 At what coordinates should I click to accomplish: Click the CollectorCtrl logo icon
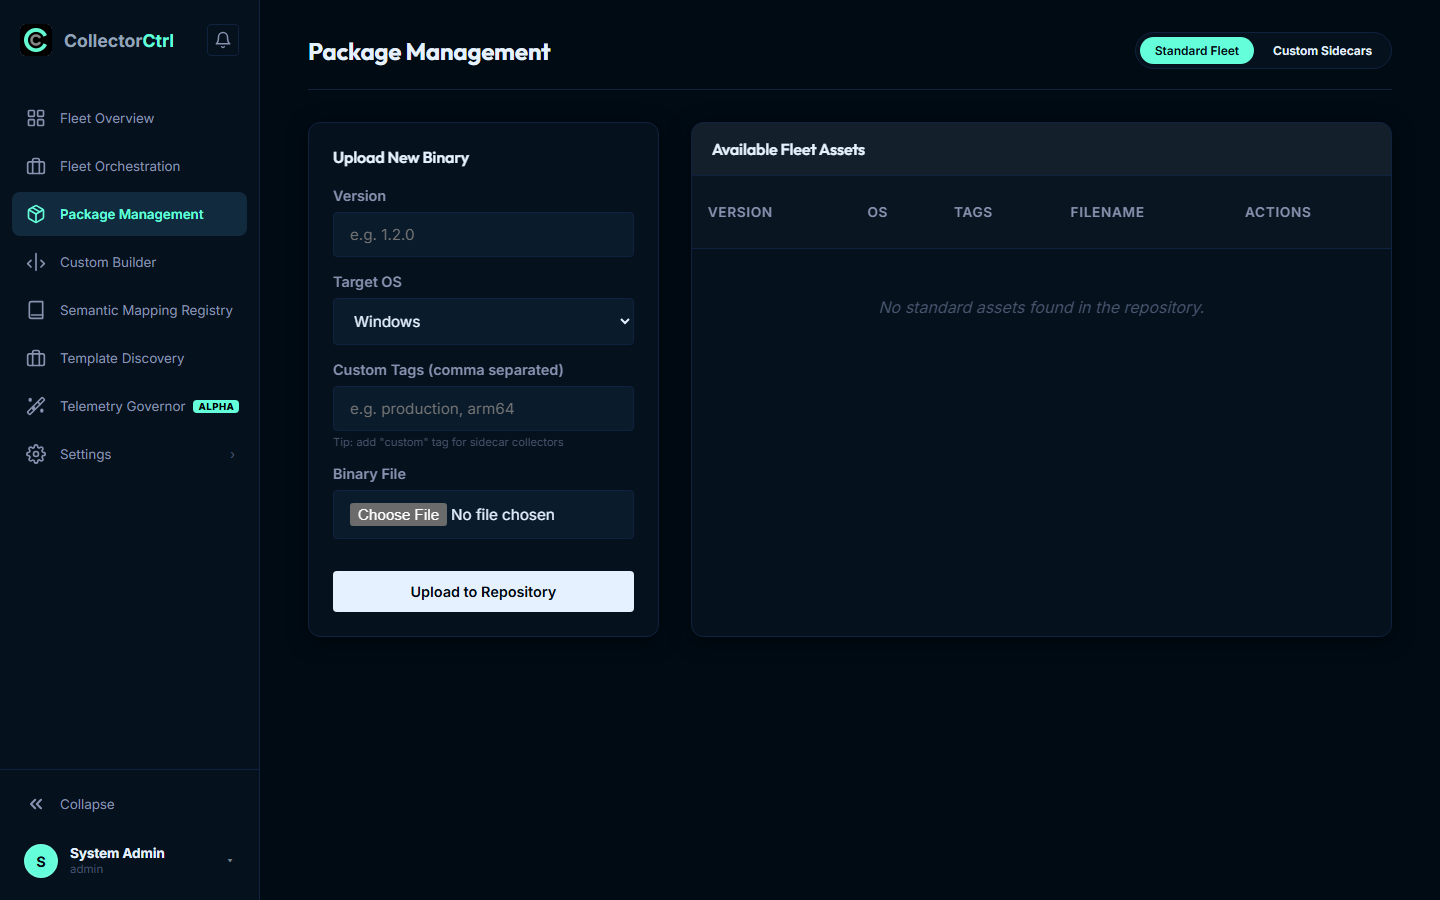(36, 40)
